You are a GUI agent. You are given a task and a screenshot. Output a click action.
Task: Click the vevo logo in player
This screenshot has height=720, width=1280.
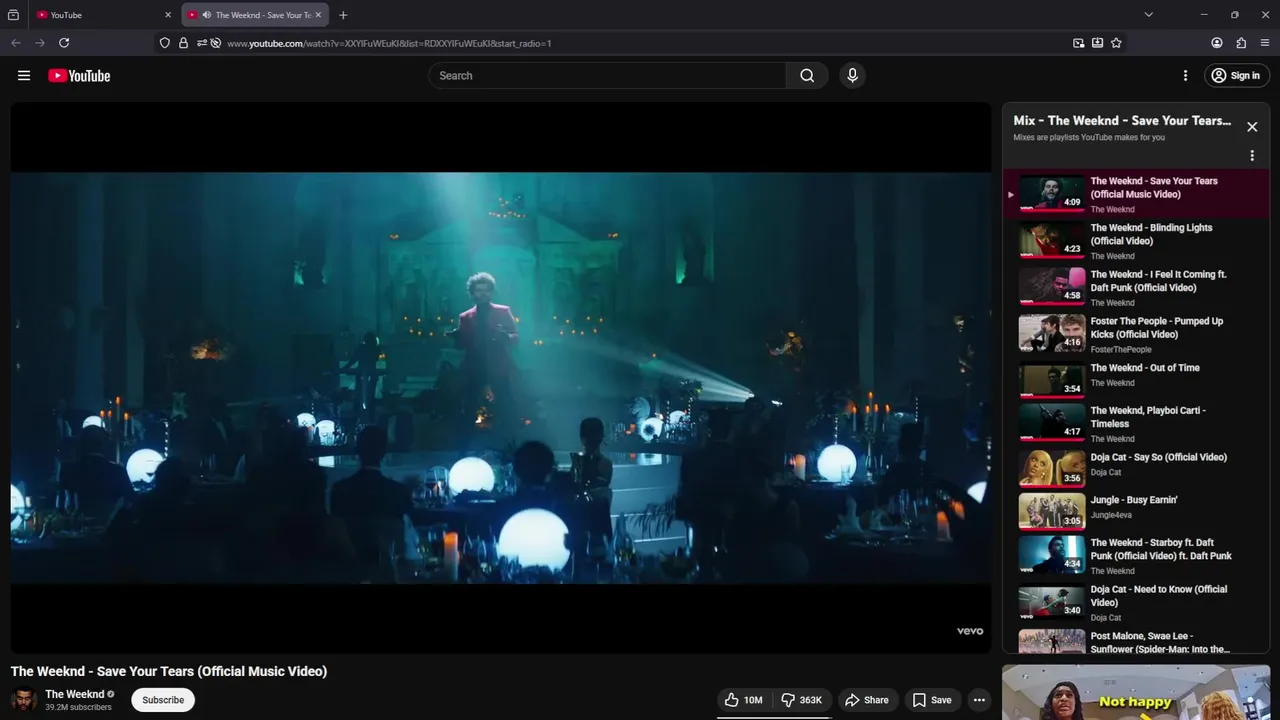click(970, 631)
